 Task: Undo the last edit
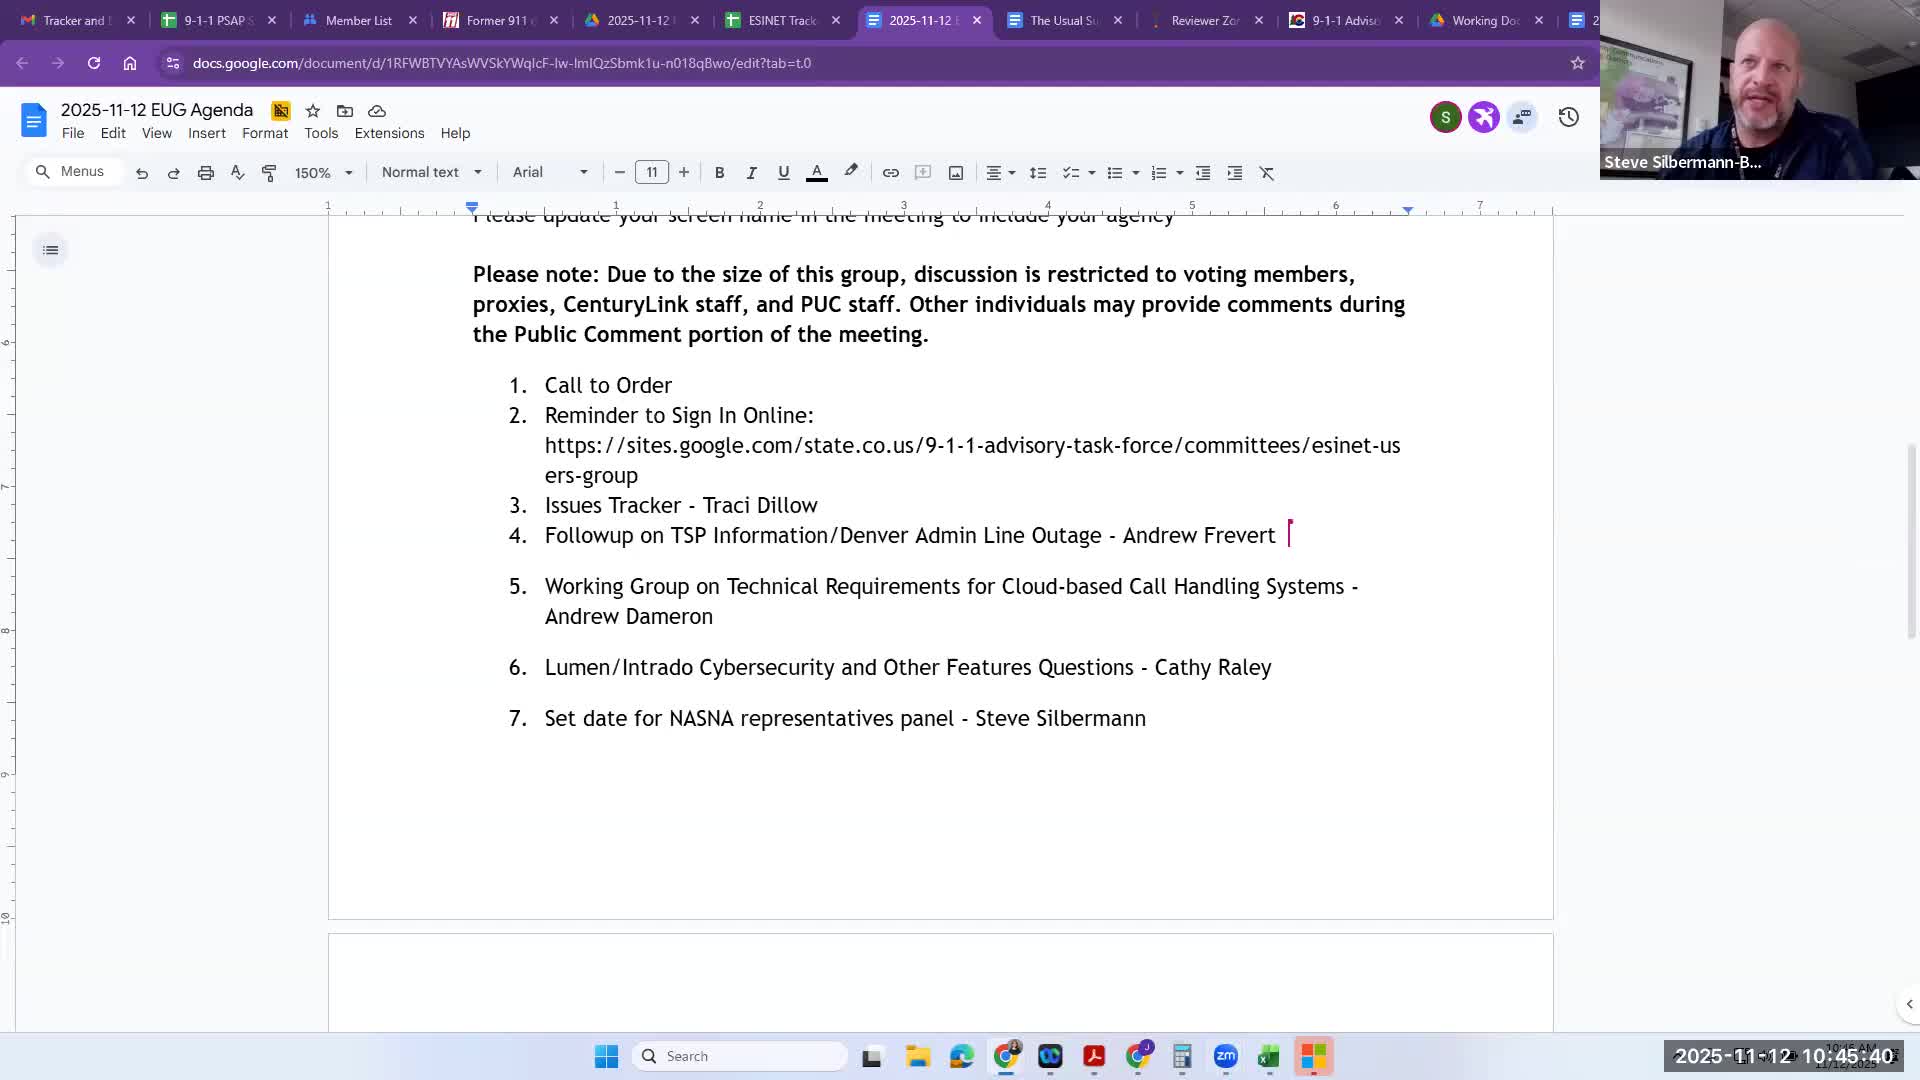click(141, 172)
